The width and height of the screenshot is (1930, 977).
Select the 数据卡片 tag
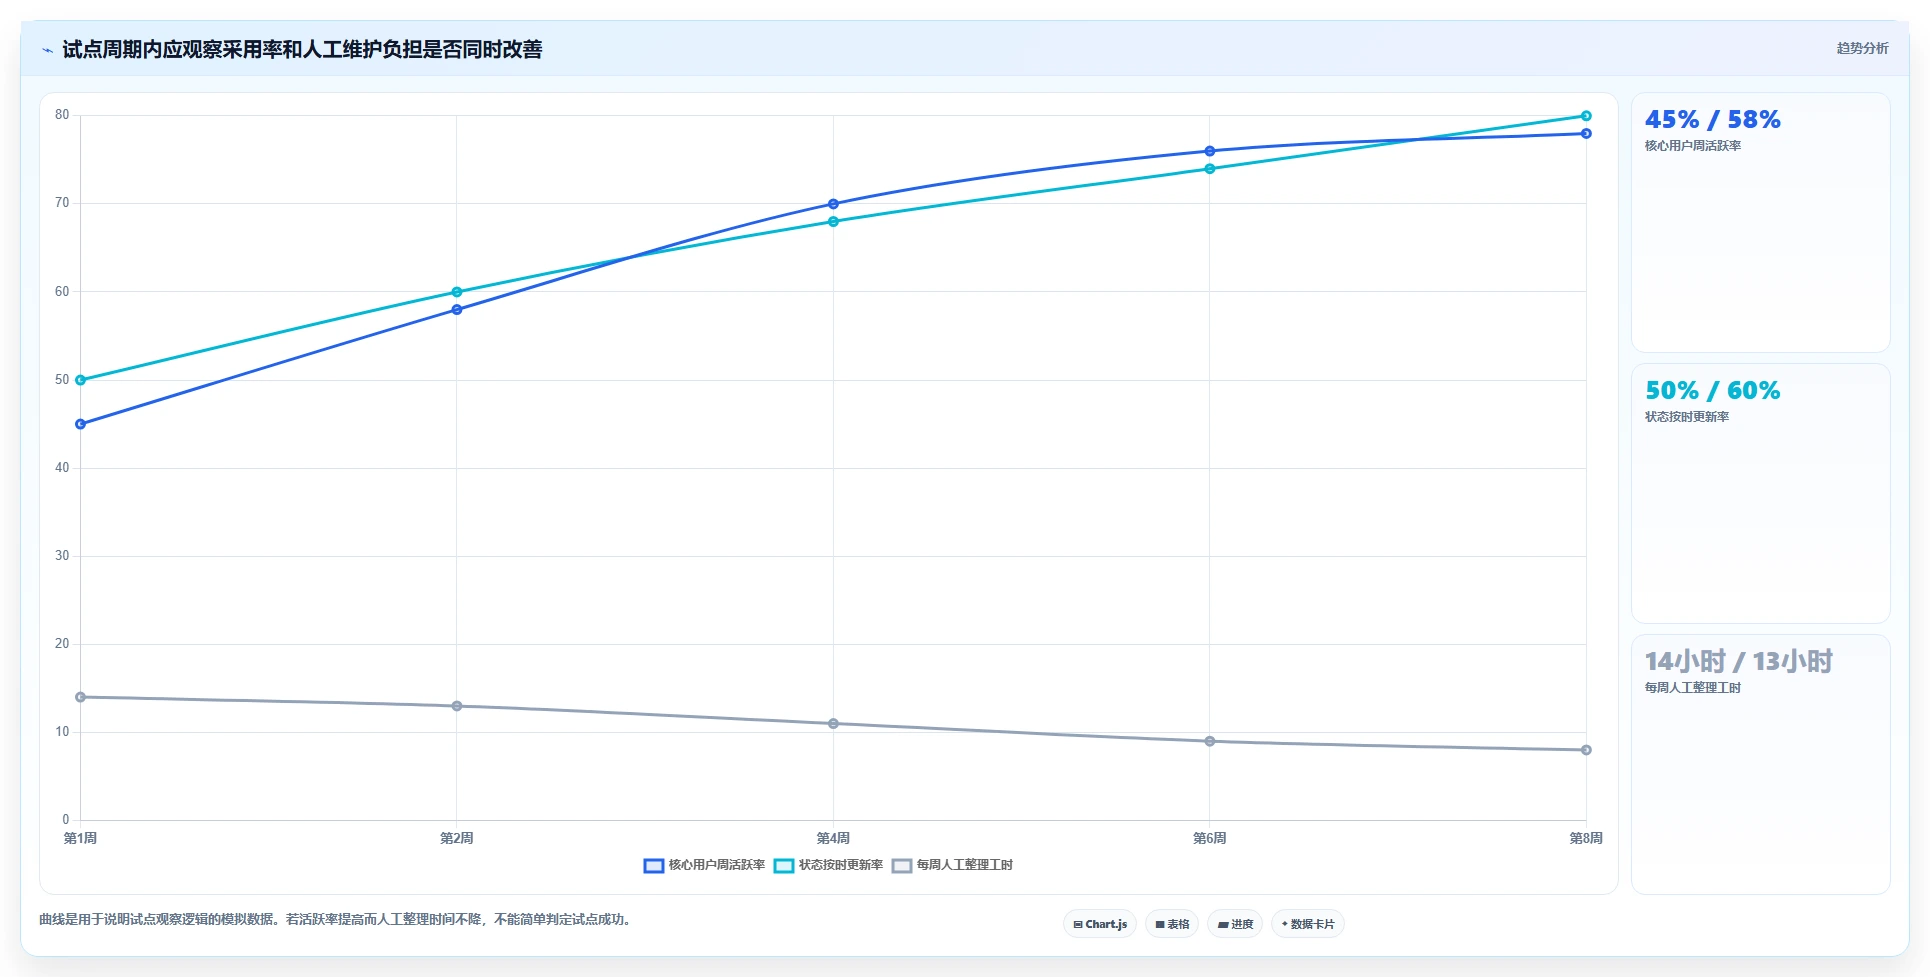pos(1308,924)
